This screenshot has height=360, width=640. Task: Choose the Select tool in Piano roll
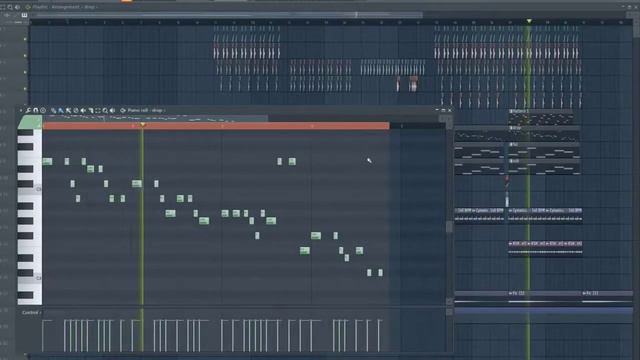pyautogui.click(x=98, y=110)
